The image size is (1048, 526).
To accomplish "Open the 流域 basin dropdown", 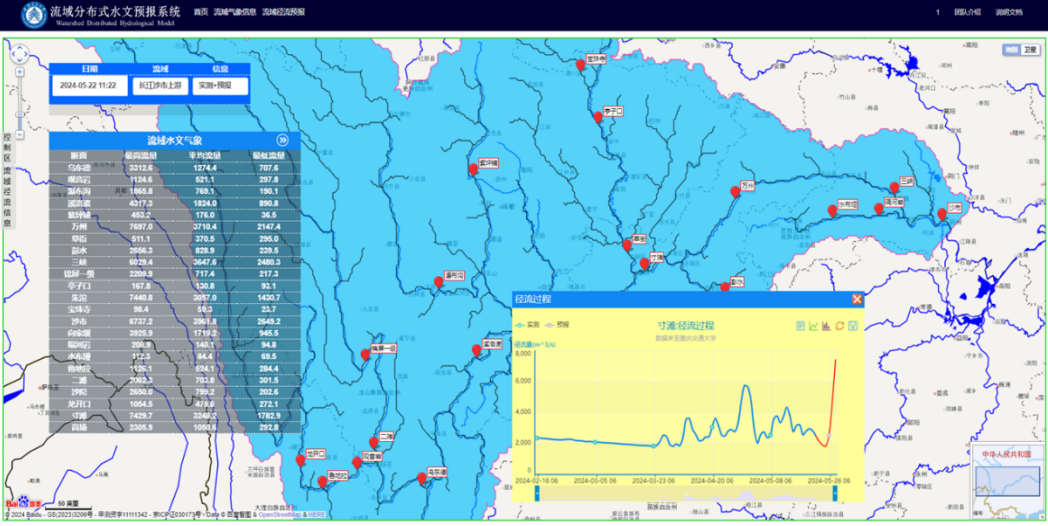I will pos(161,86).
